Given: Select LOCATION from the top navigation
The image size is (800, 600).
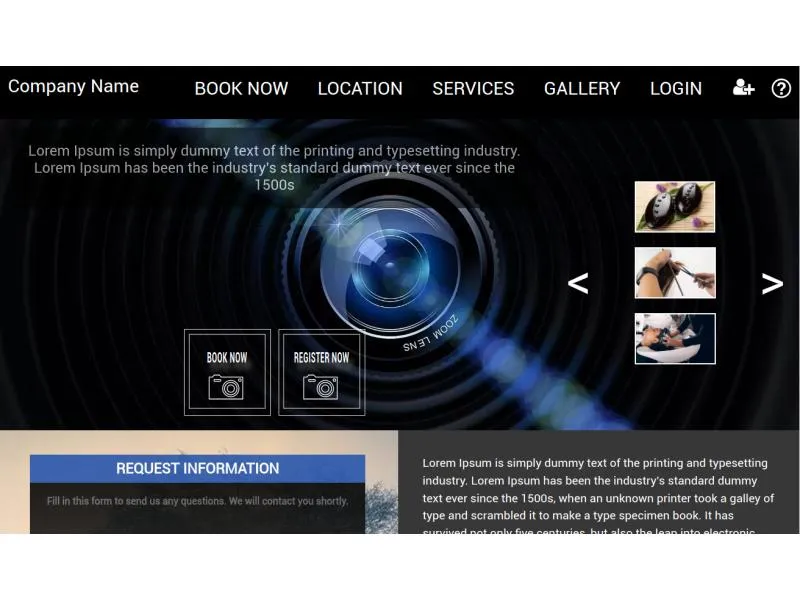Looking at the screenshot, I should coord(360,88).
